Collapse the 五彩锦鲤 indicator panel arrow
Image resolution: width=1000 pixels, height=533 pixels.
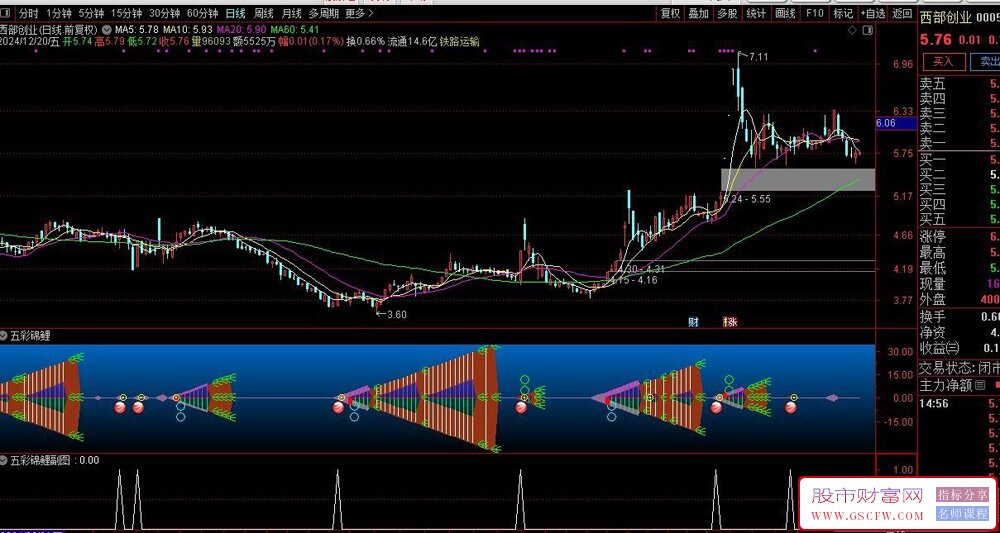click(x=4, y=335)
